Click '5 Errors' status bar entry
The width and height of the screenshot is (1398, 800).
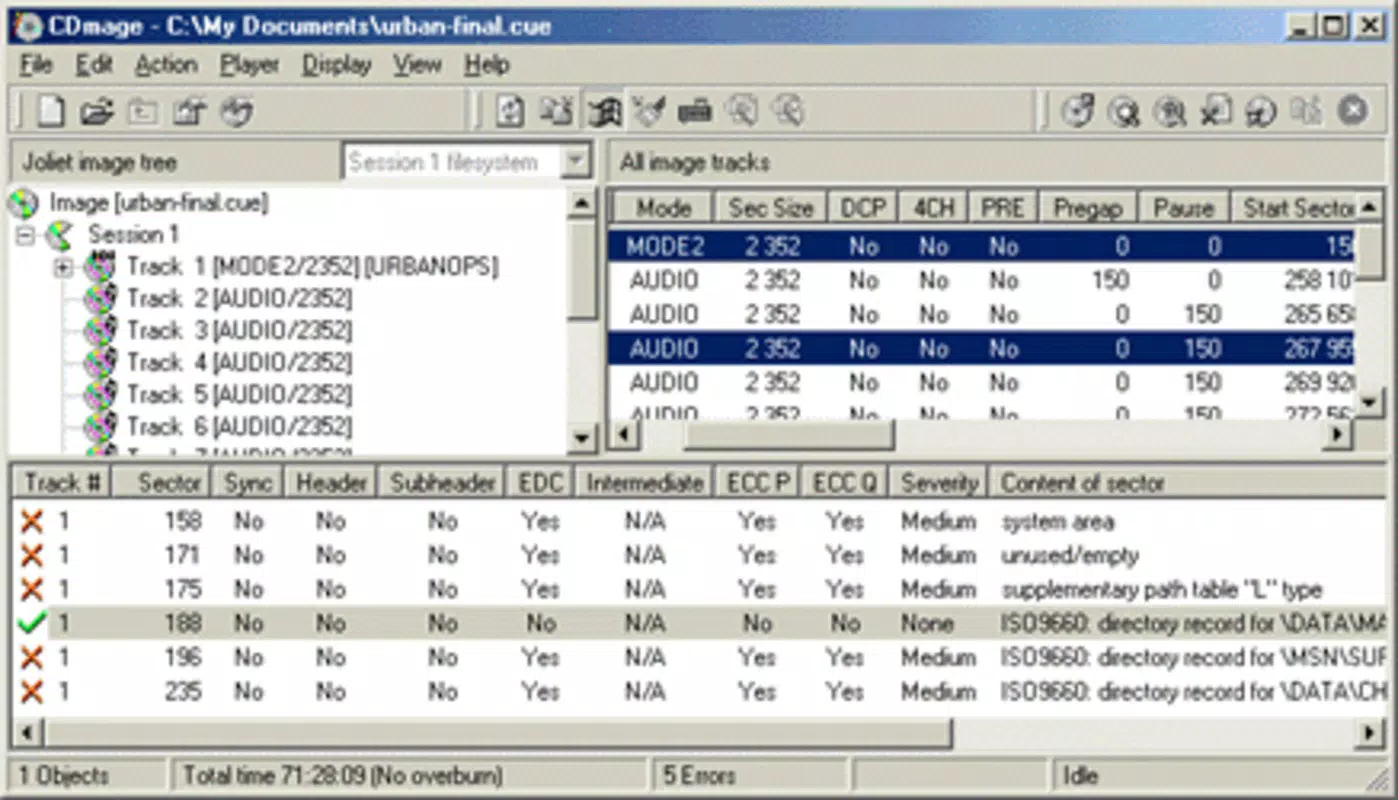pyautogui.click(x=699, y=775)
